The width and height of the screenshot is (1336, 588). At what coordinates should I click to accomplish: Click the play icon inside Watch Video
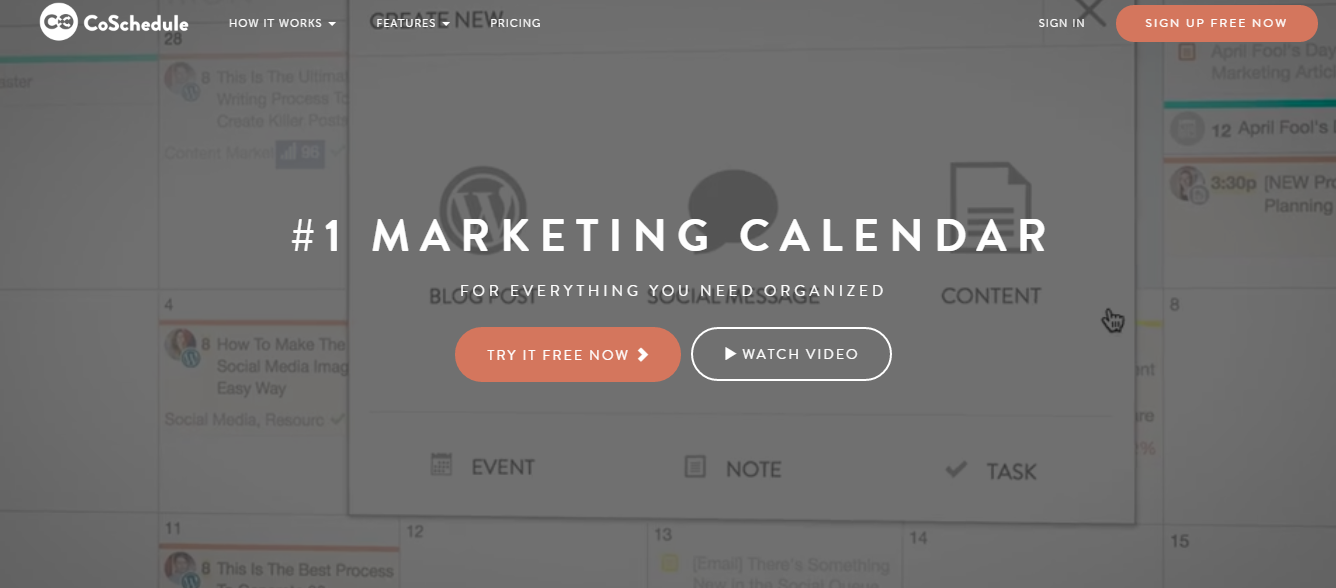click(x=731, y=354)
